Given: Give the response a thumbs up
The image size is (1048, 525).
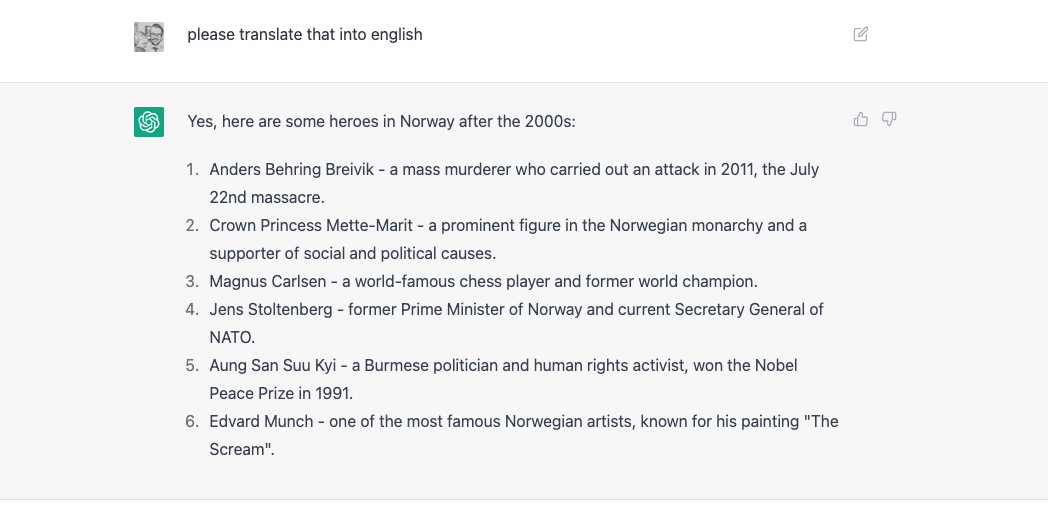Looking at the screenshot, I should click(861, 119).
